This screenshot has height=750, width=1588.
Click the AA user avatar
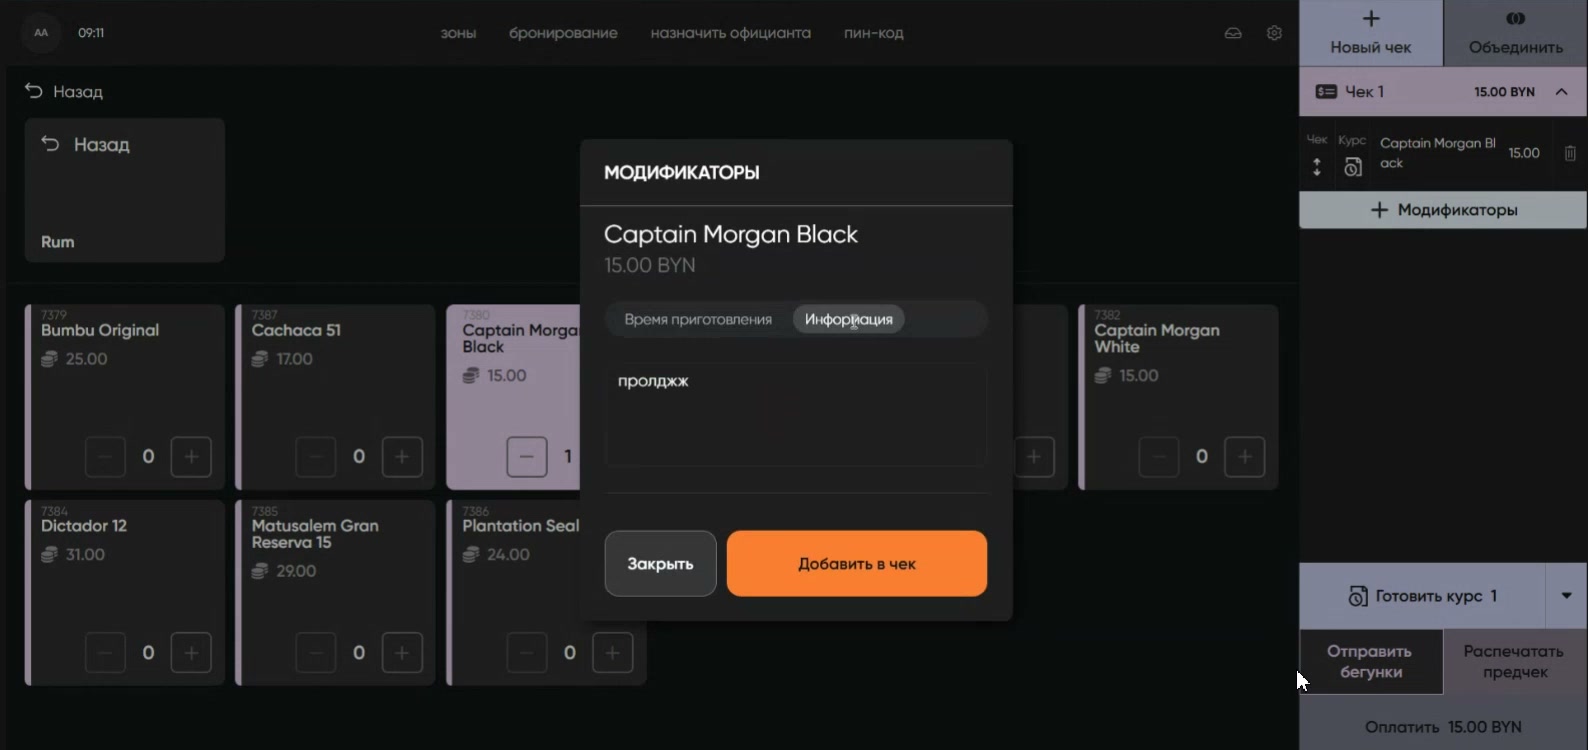pyautogui.click(x=41, y=33)
